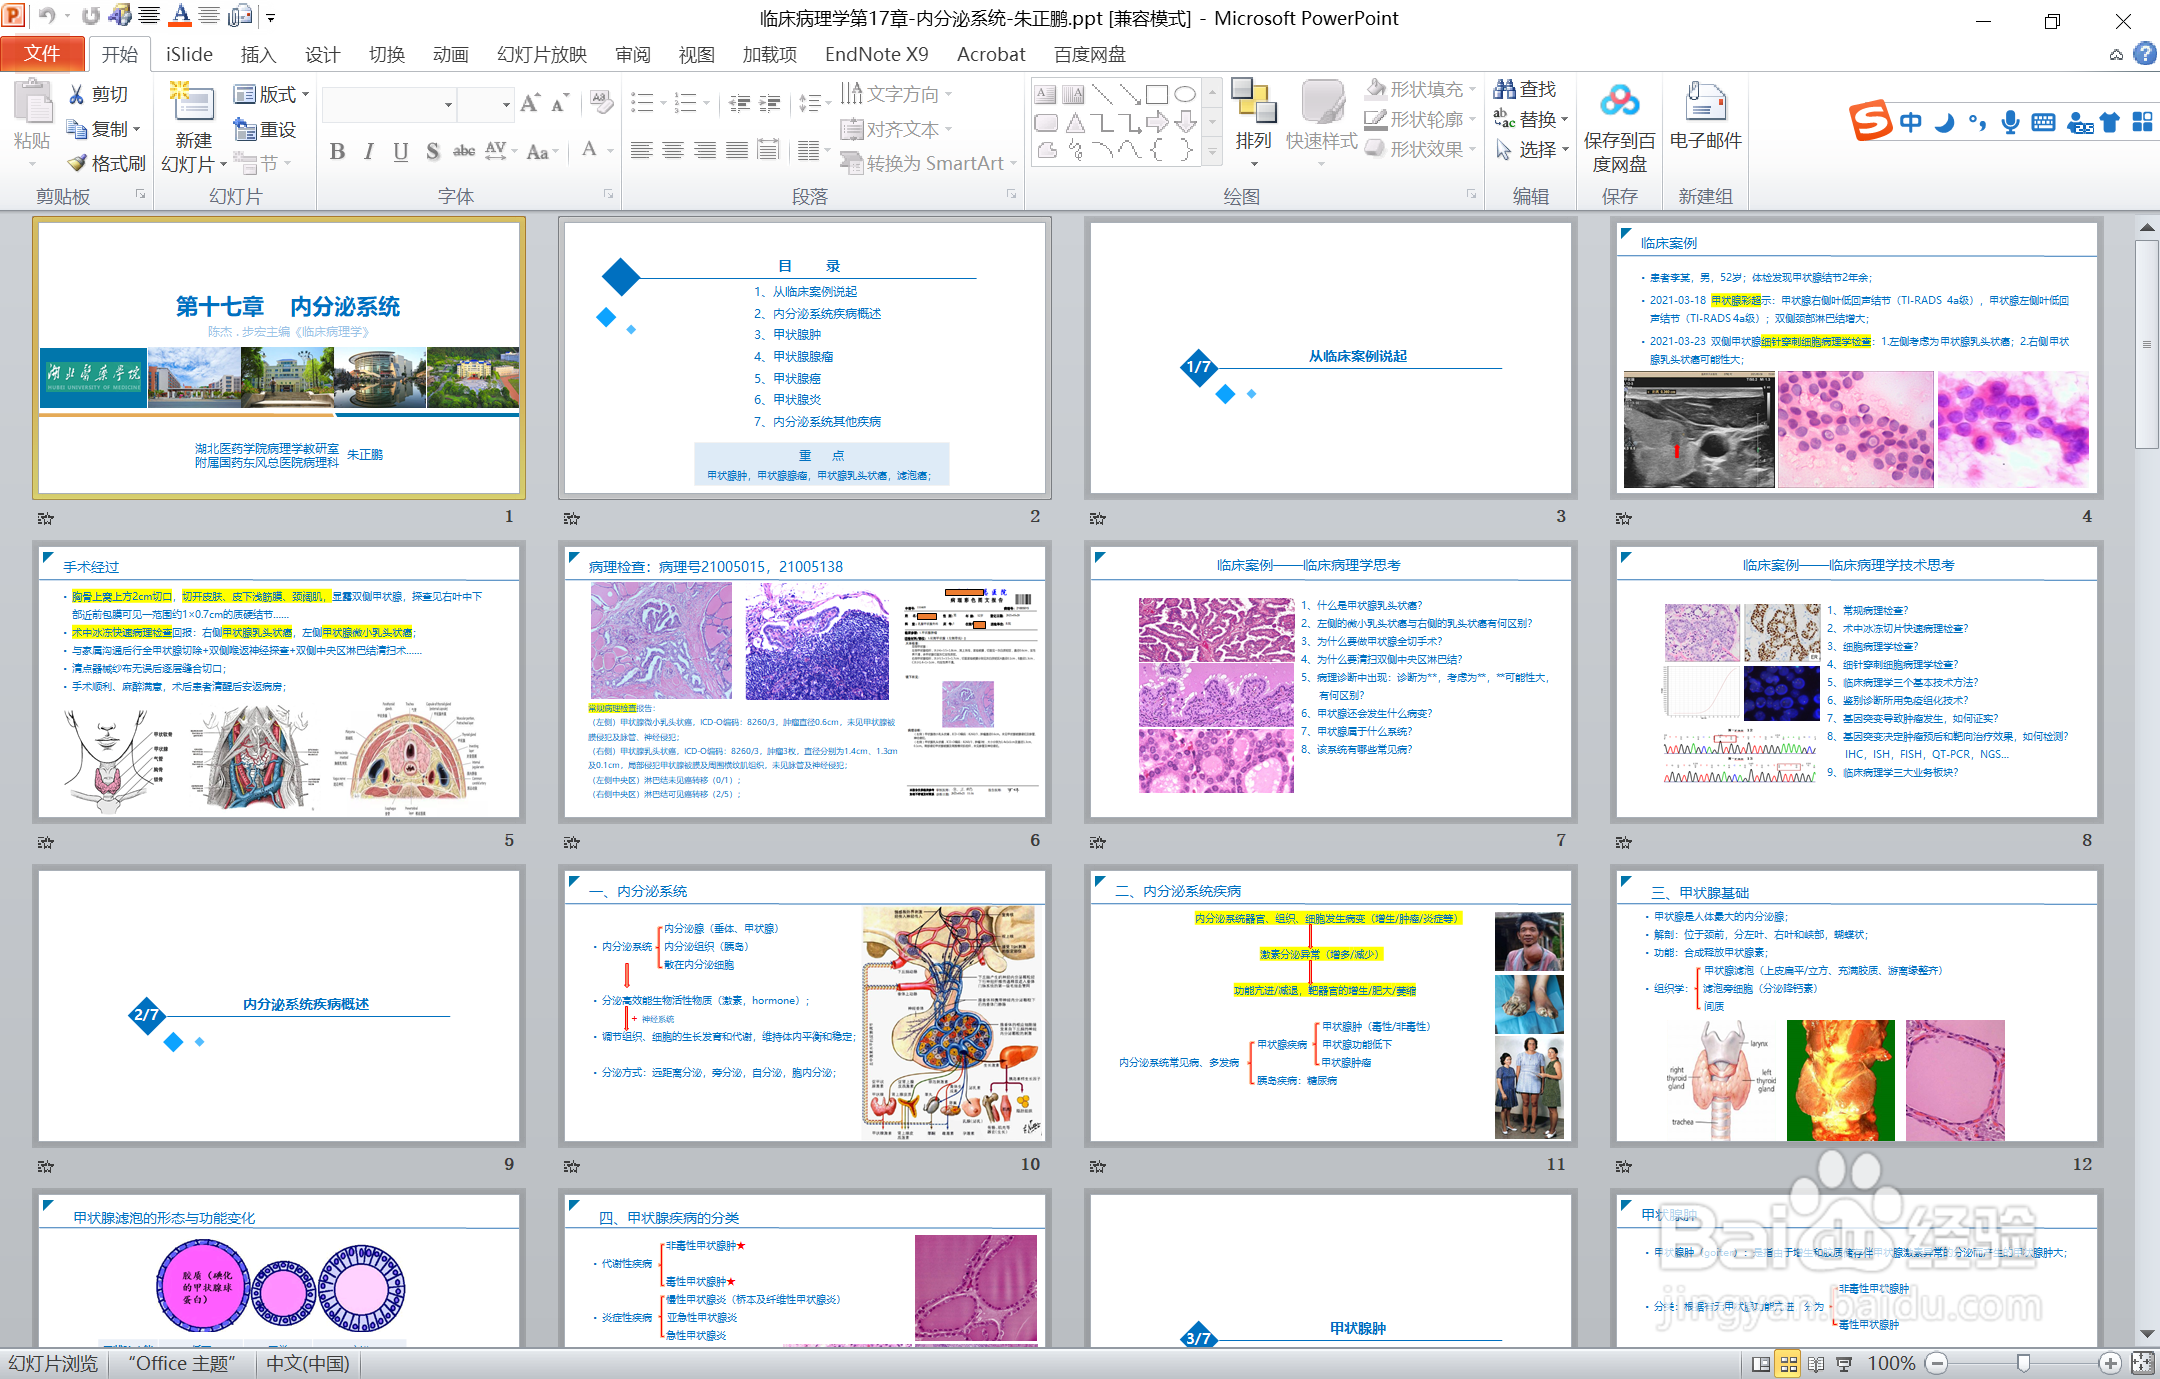Switch to Normal view in status bar
The height and width of the screenshot is (1379, 2160).
[1761, 1364]
